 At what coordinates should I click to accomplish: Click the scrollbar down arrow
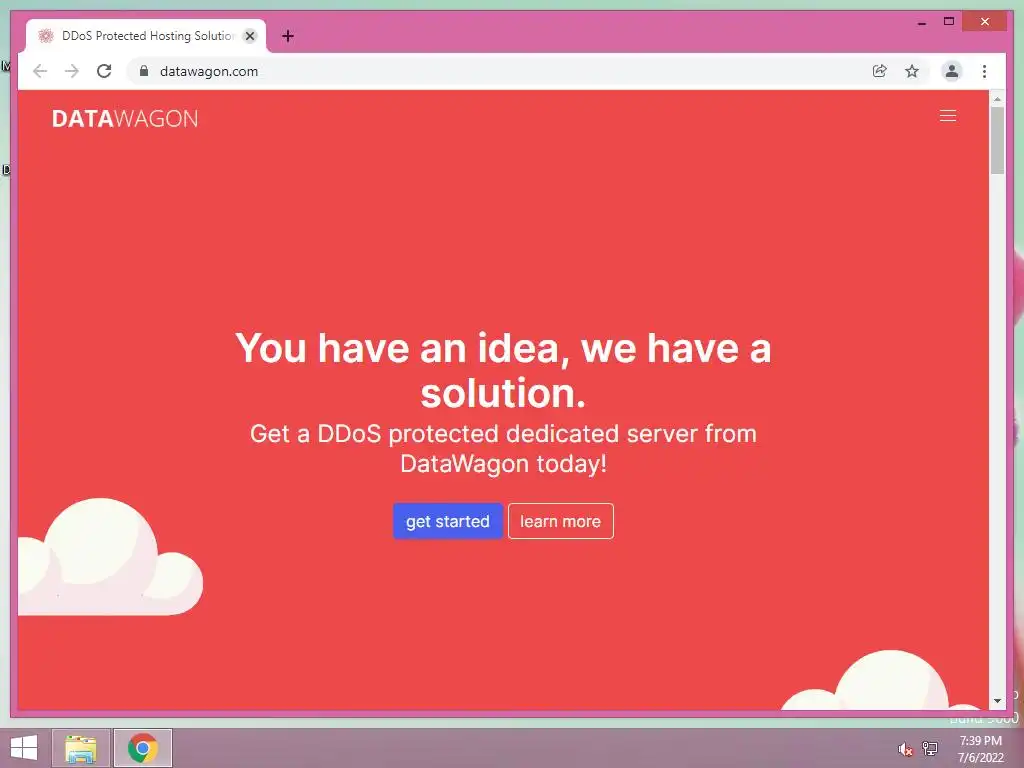tap(997, 701)
